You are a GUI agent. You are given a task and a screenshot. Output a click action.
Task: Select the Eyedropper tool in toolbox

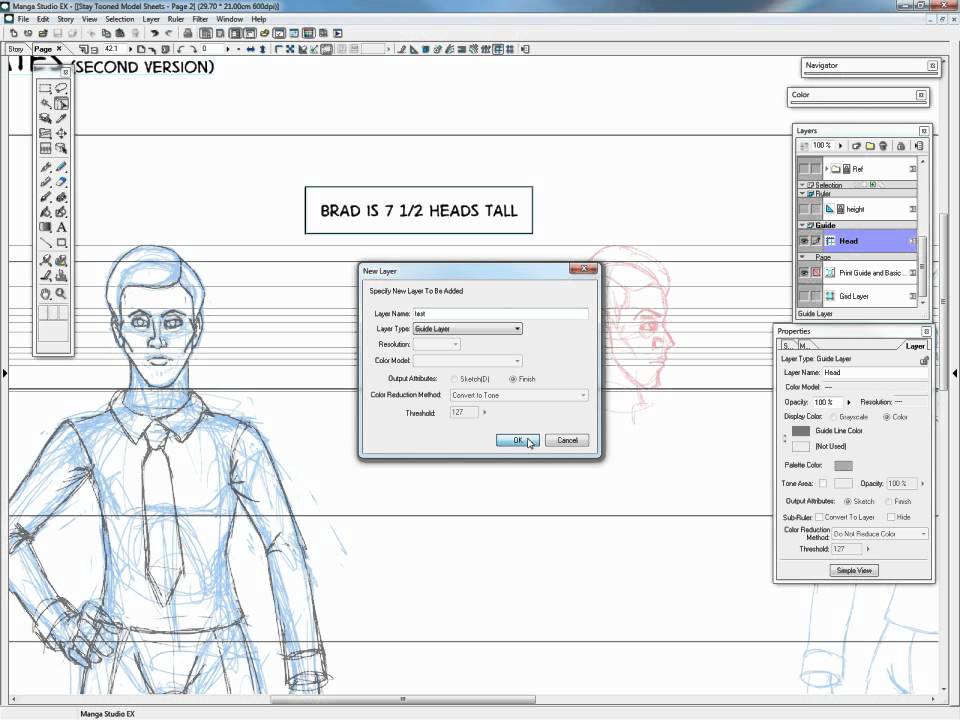click(x=61, y=118)
